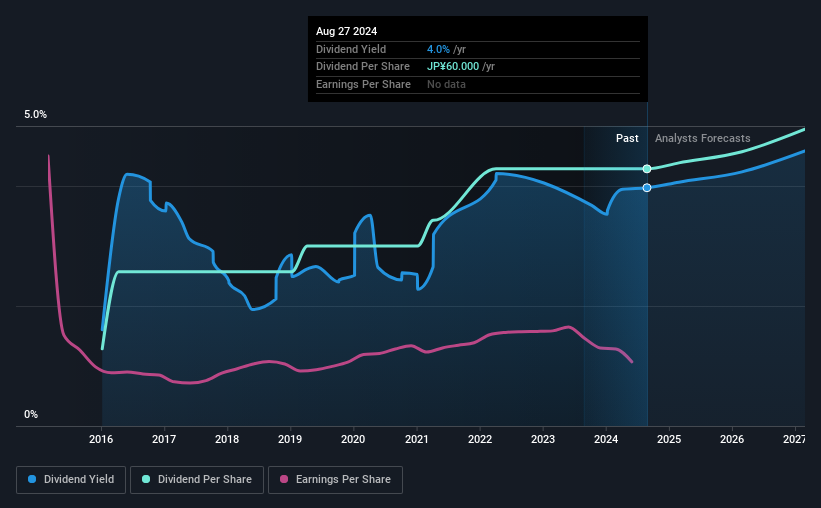Click the teal data point marker on Dividend Per Share line

click(647, 169)
